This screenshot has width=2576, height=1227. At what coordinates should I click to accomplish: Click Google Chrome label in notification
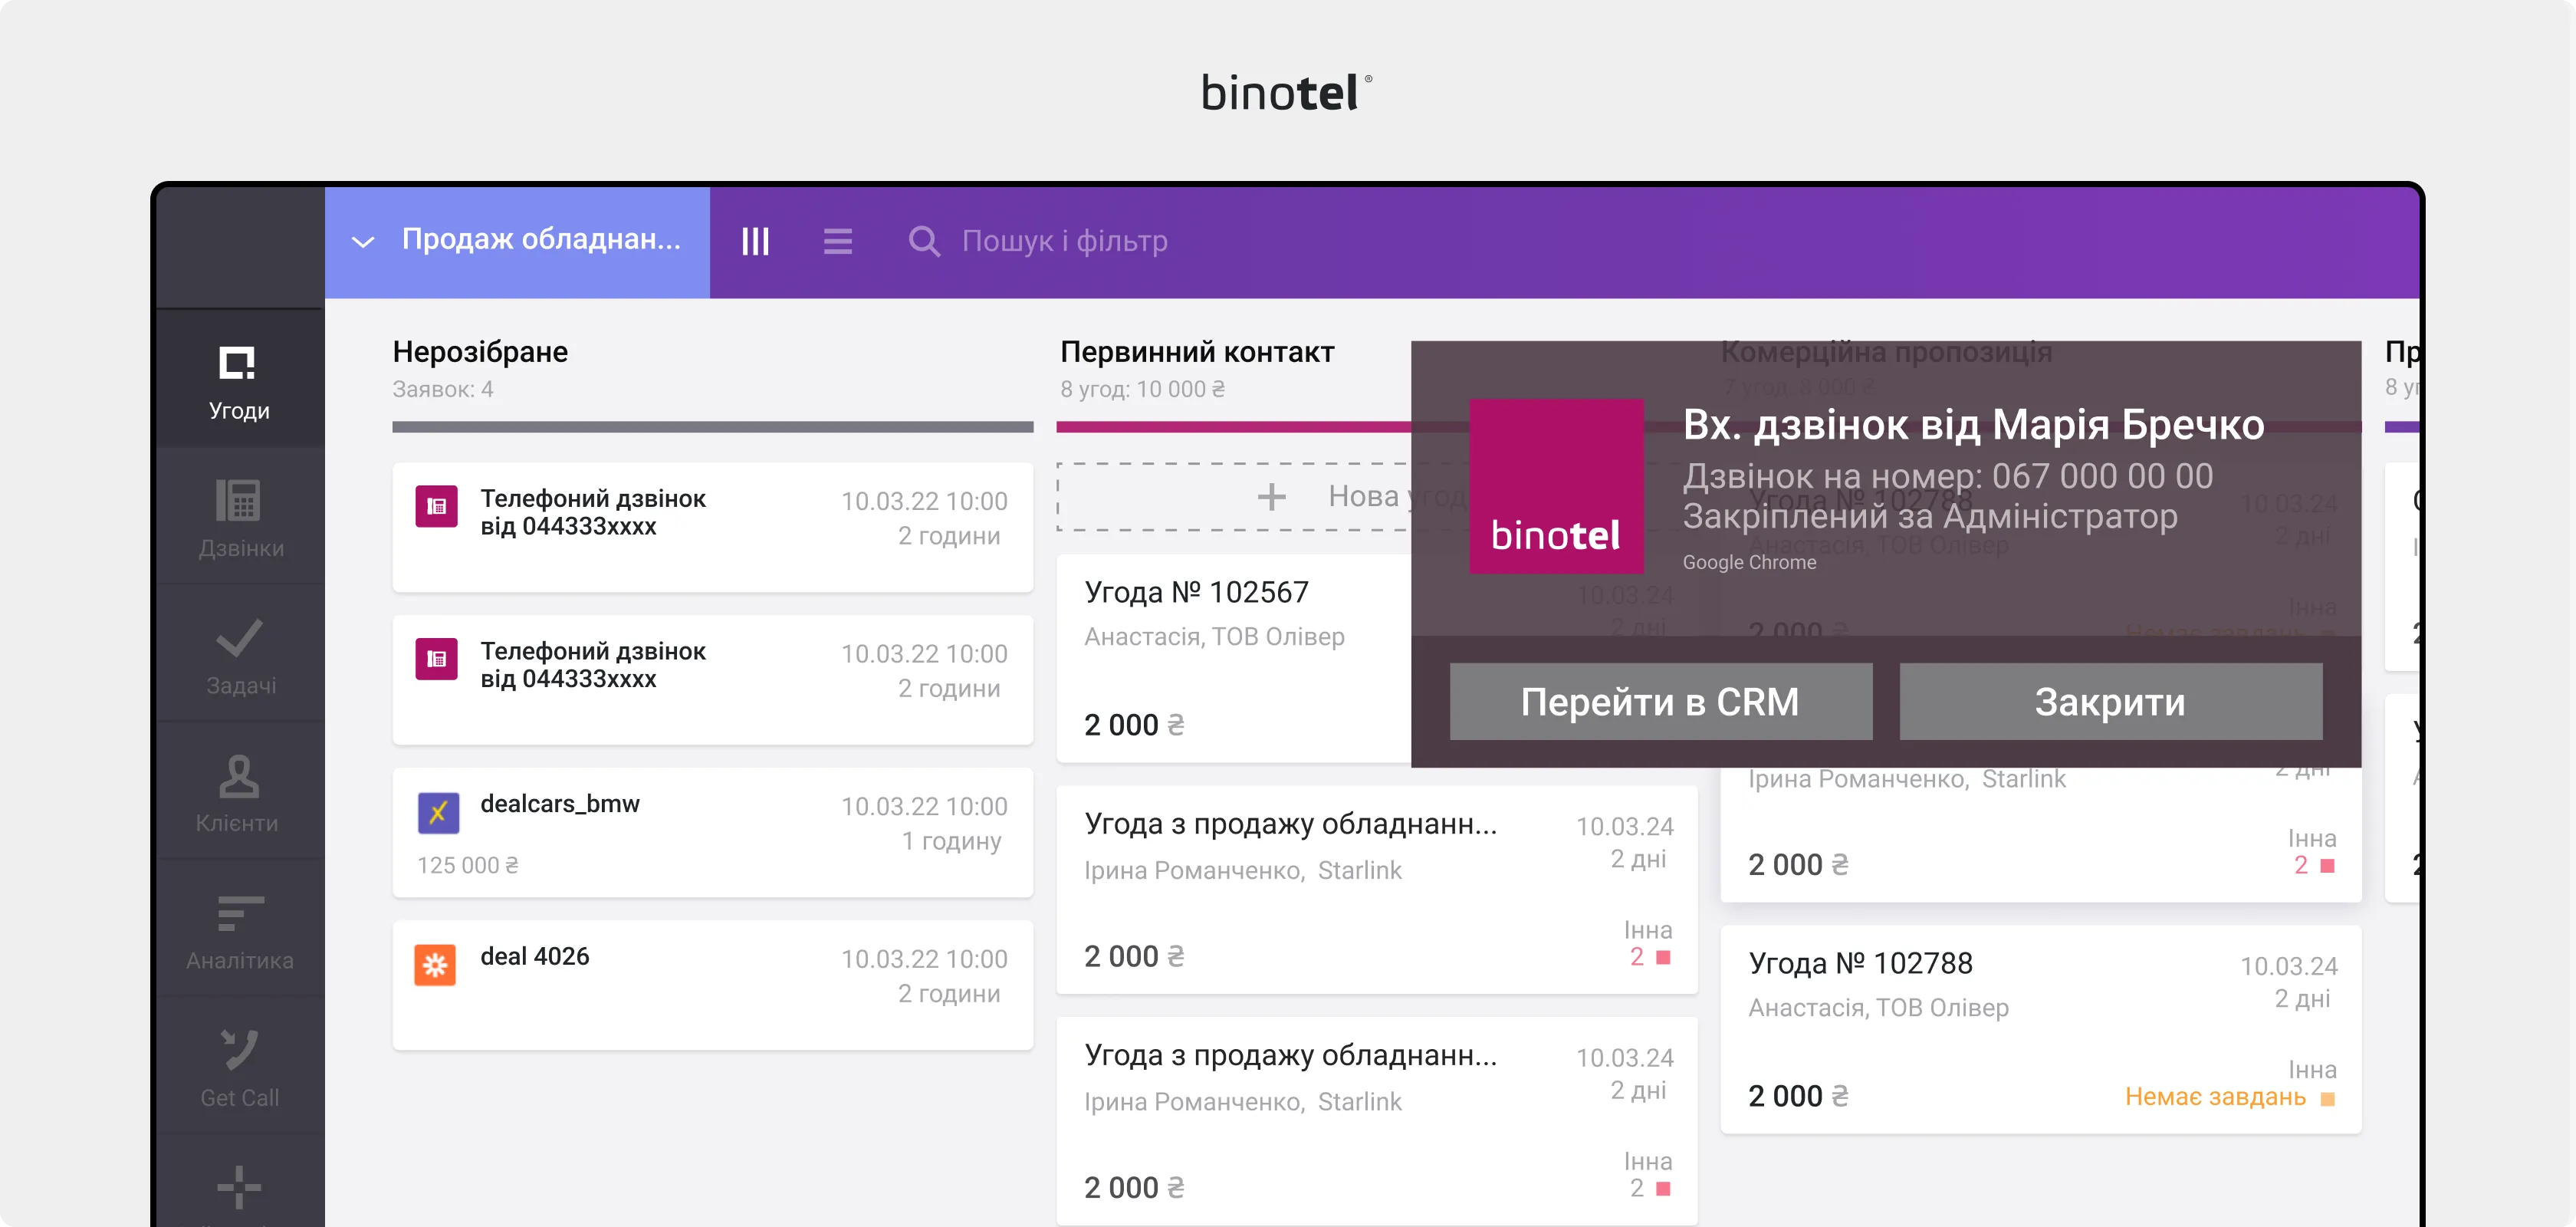pyautogui.click(x=1749, y=562)
